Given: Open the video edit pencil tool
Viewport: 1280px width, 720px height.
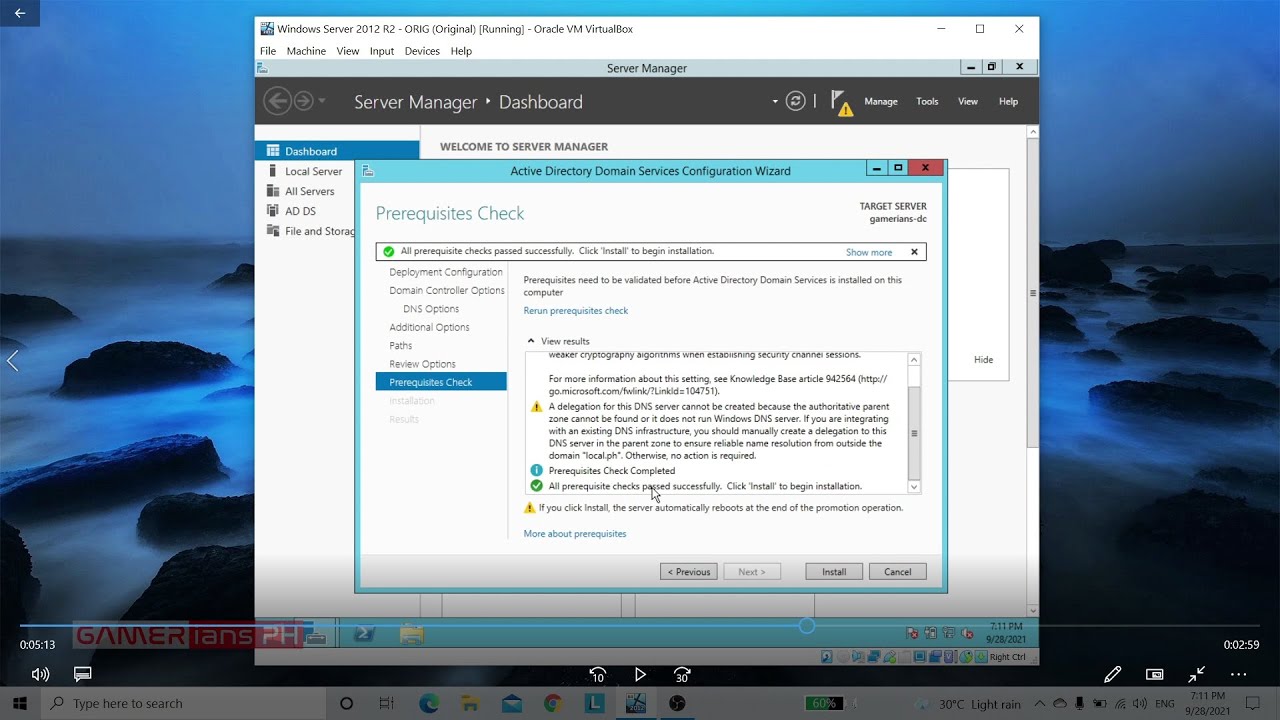Looking at the screenshot, I should pyautogui.click(x=1112, y=674).
